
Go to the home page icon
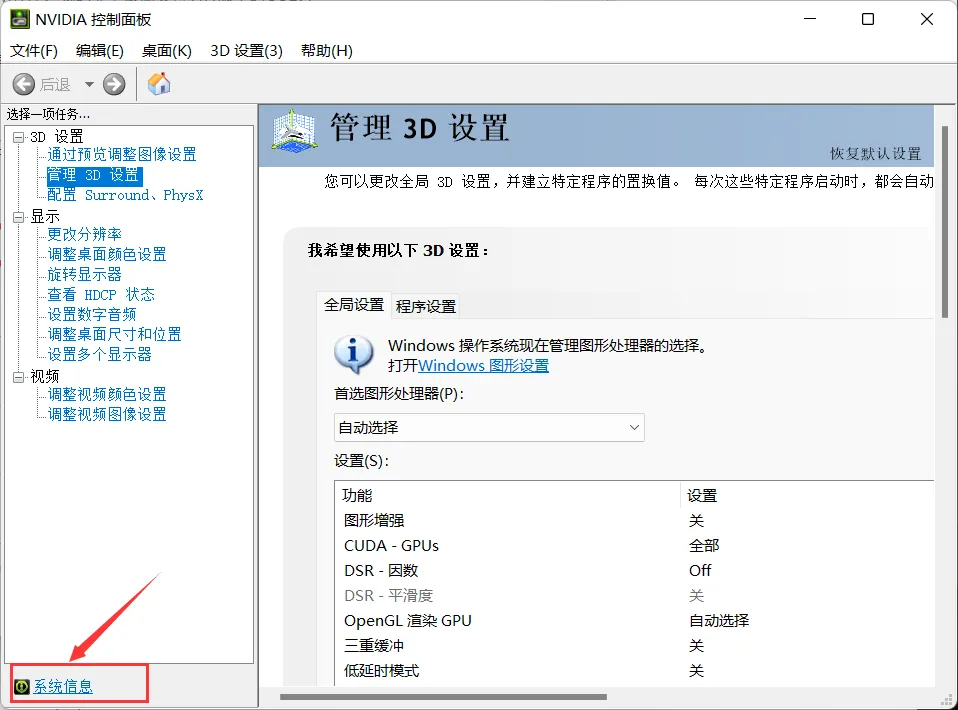[x=159, y=84]
